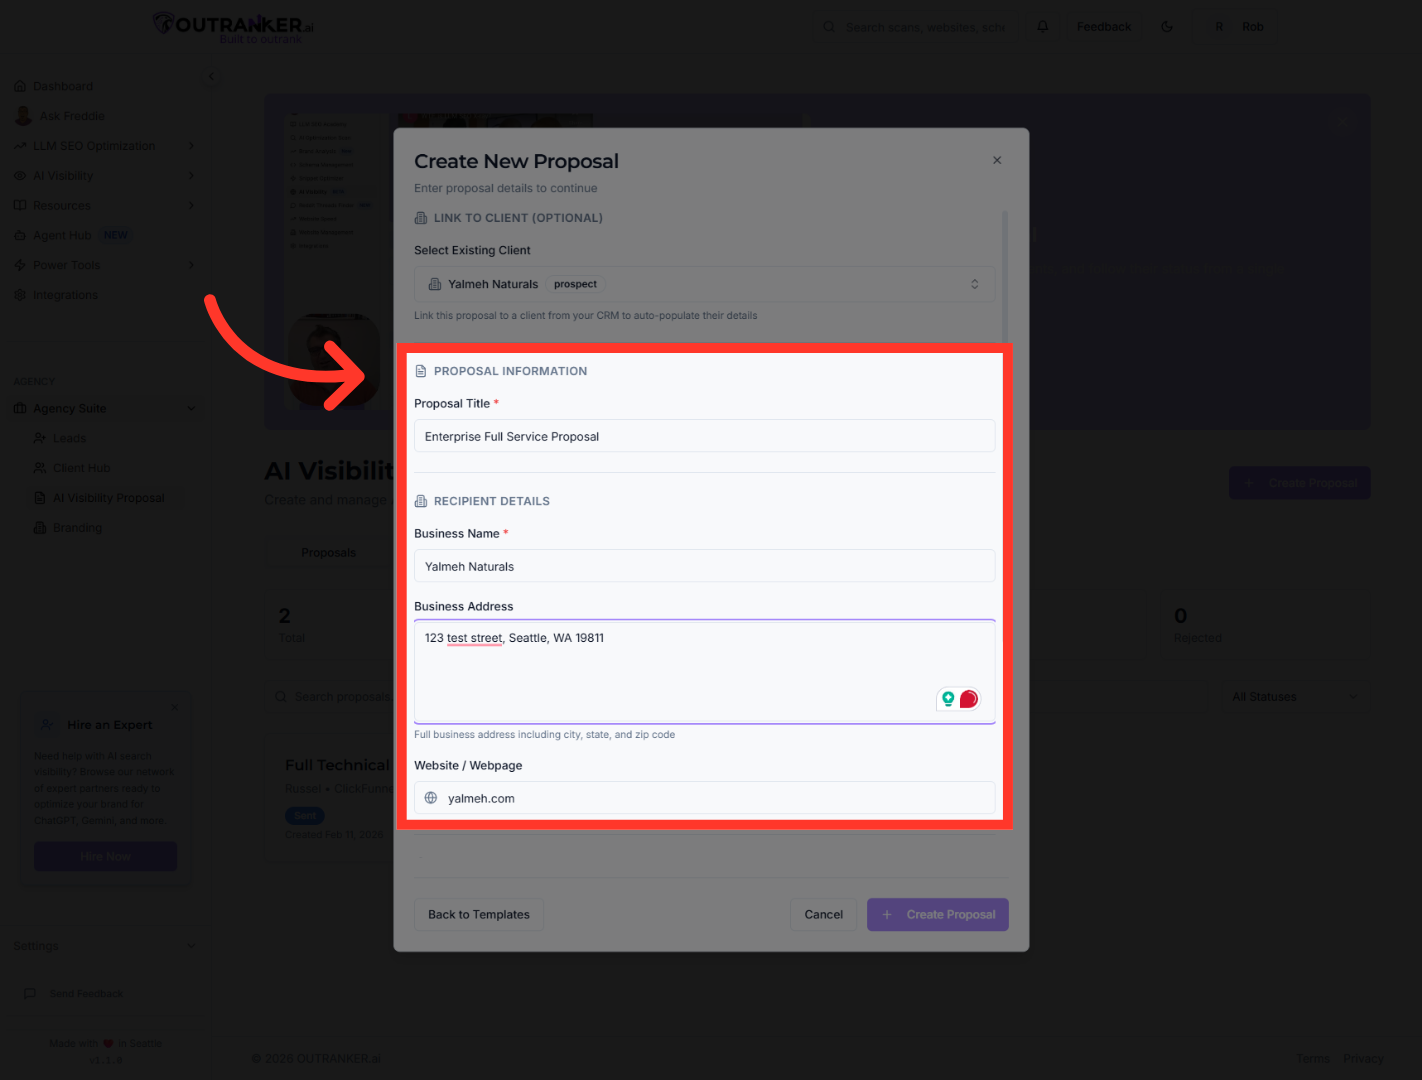Click the Create Proposal button in dialog
Screen dimensions: 1422x1080
tap(937, 914)
